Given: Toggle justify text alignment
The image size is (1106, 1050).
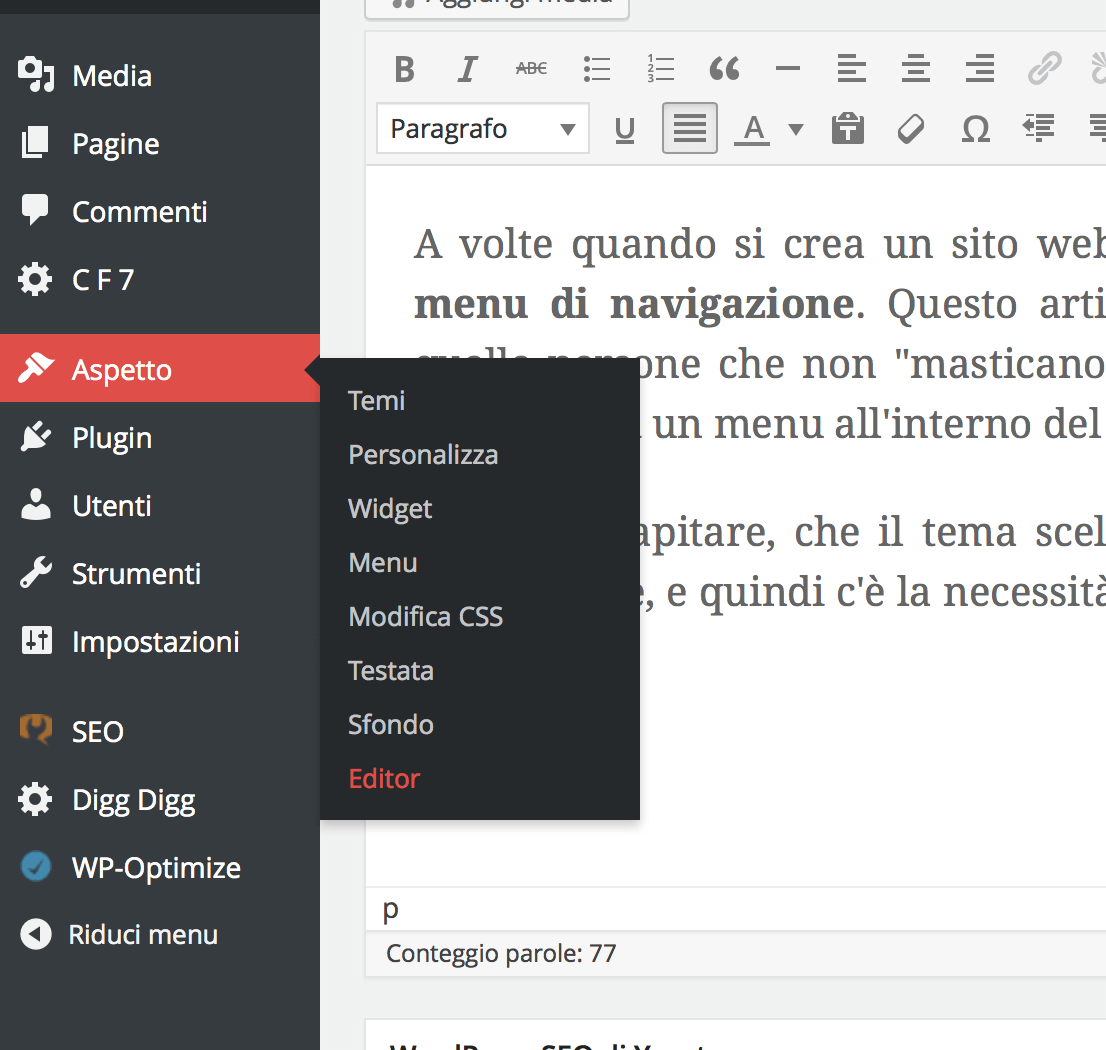Looking at the screenshot, I should 690,129.
